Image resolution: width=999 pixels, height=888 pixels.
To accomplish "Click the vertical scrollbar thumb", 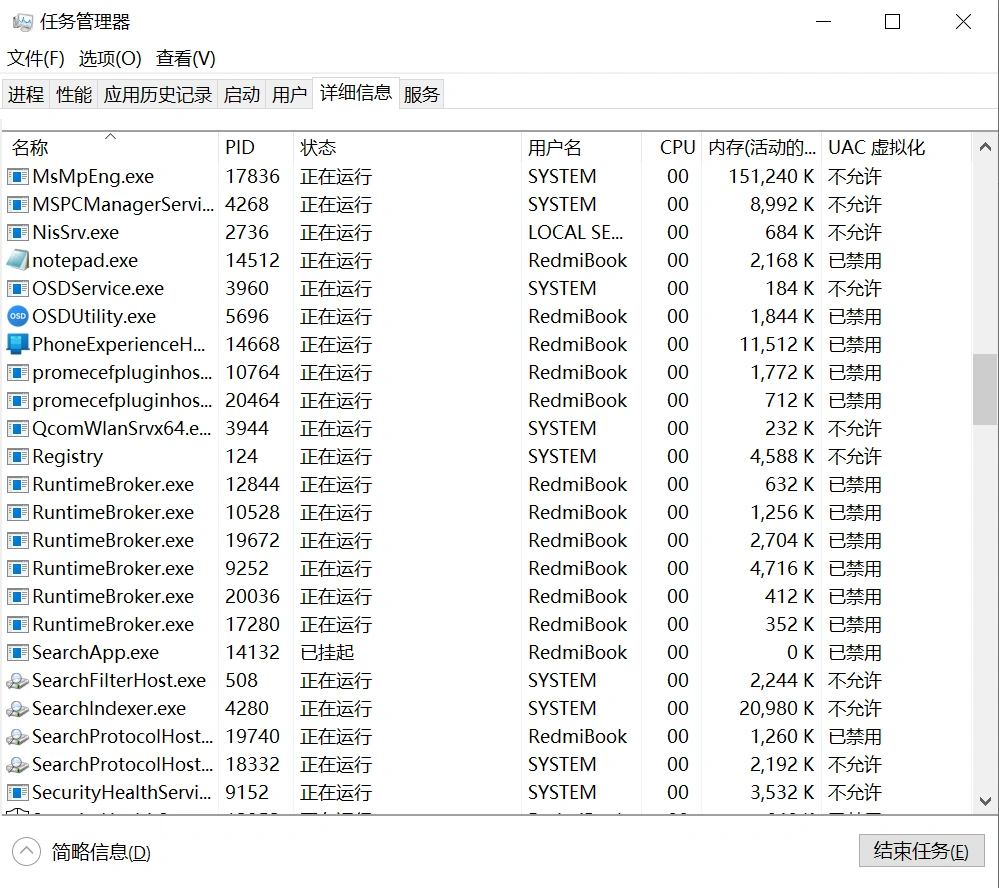I will pyautogui.click(x=984, y=389).
